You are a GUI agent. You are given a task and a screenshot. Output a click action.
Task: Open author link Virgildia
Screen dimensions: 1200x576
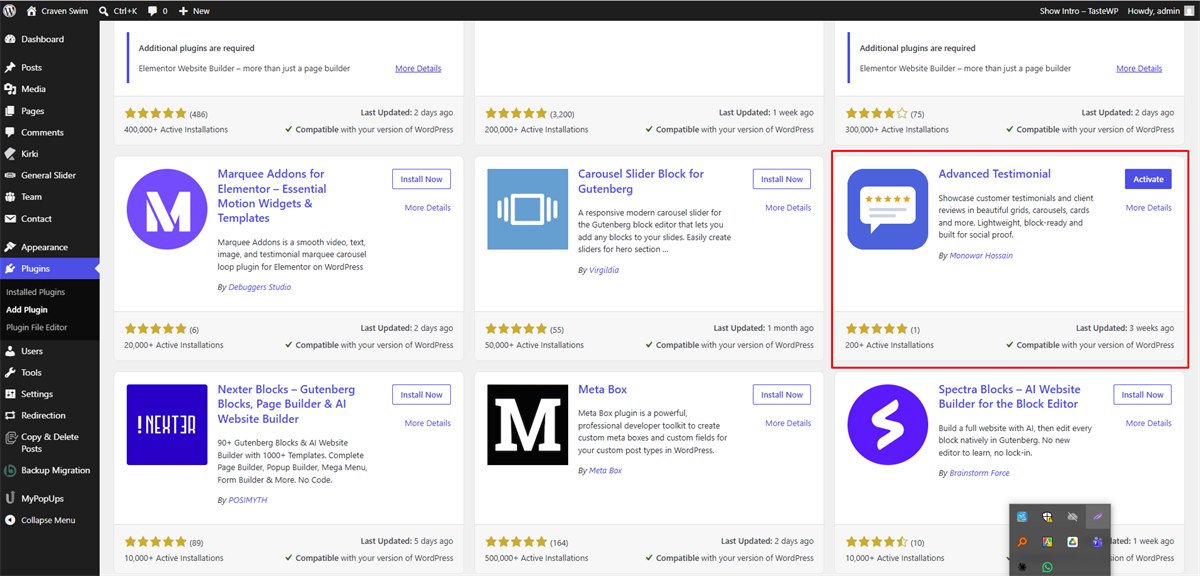pyautogui.click(x=605, y=270)
